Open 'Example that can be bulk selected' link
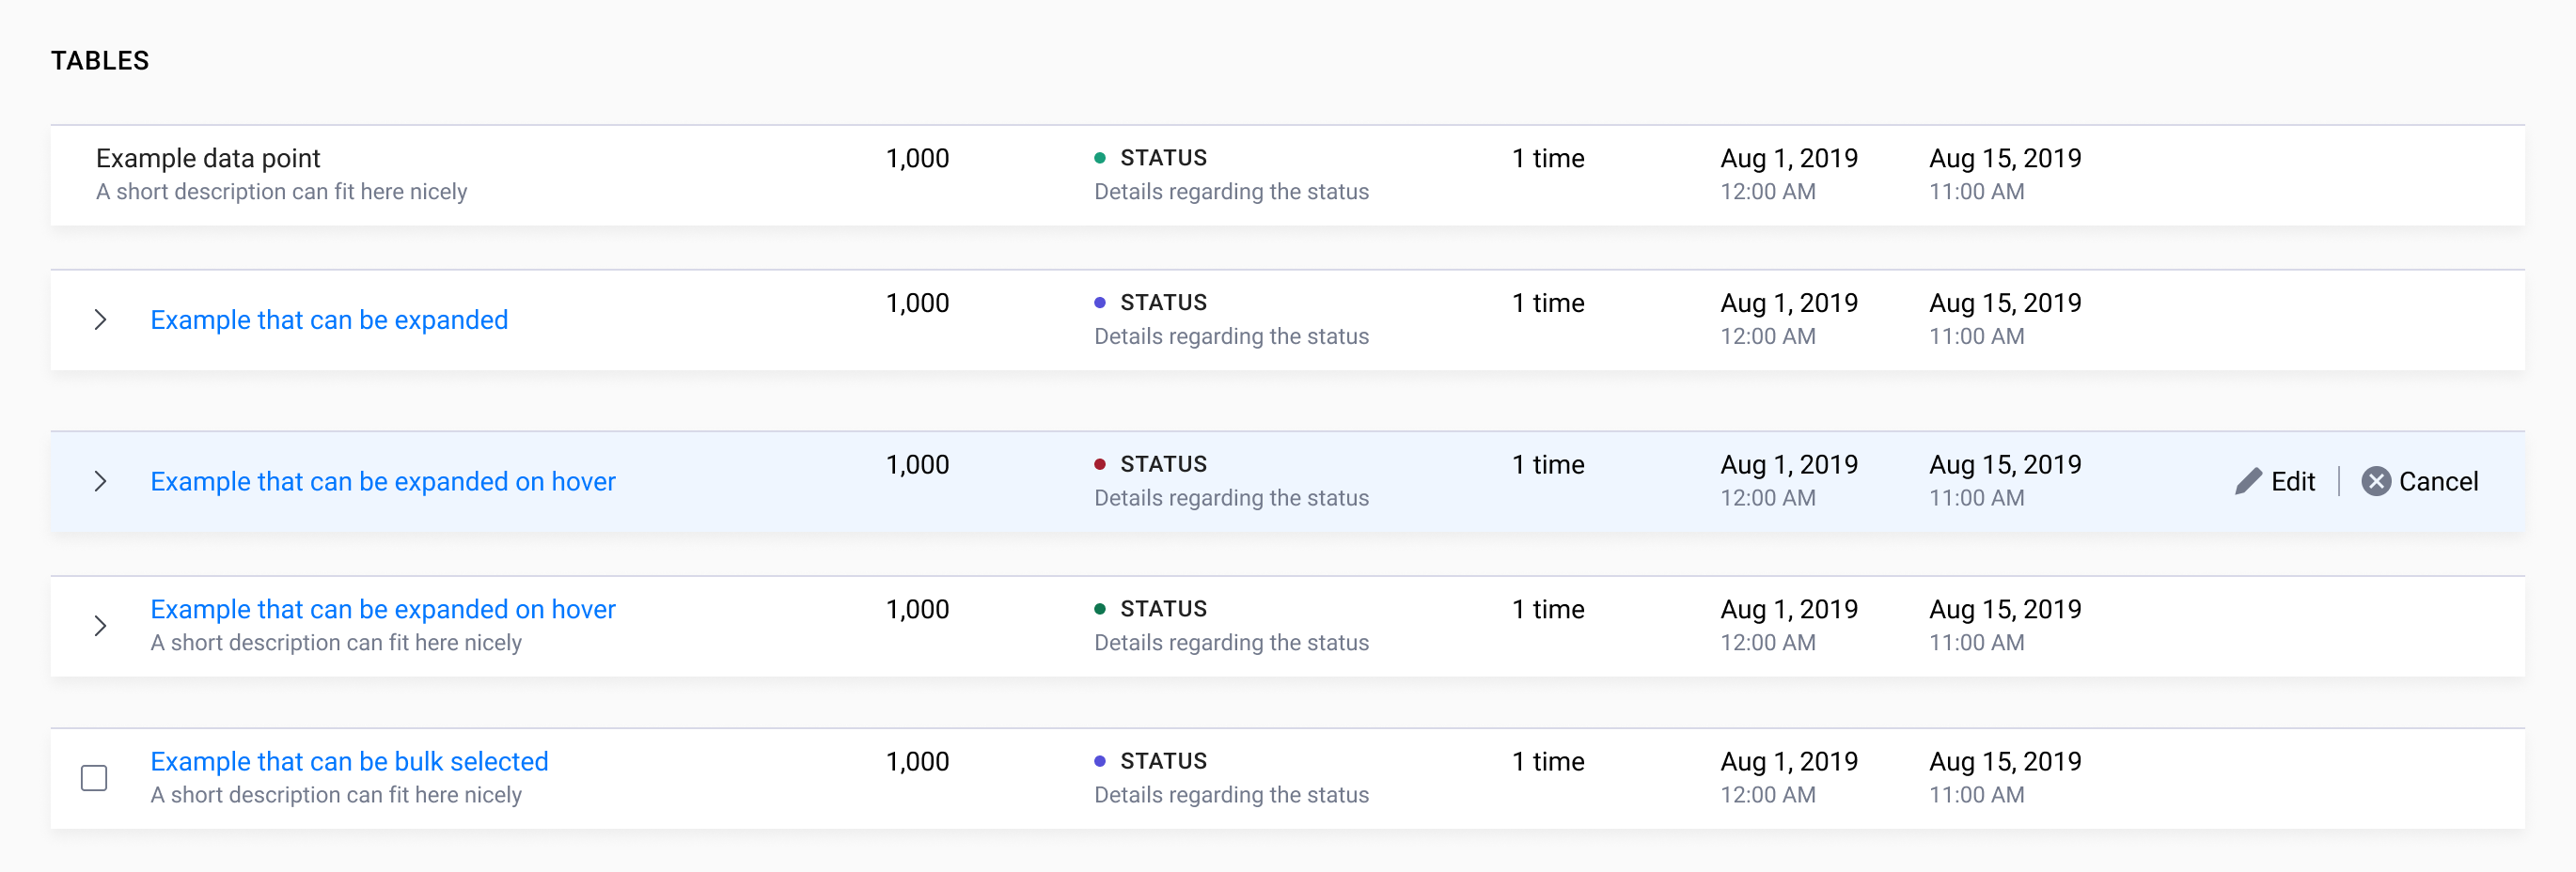 [x=349, y=761]
